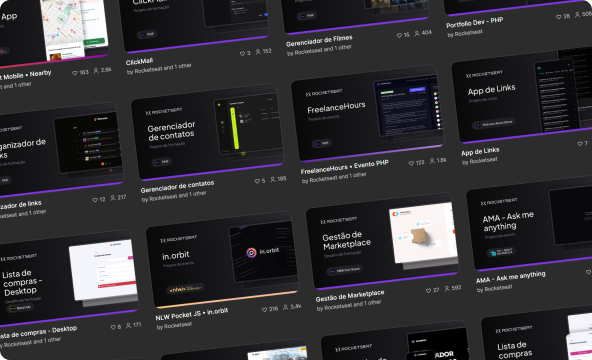The image size is (592, 360).
Task: Click users icon on Gestão de Marketplace card
Action: click(x=447, y=288)
